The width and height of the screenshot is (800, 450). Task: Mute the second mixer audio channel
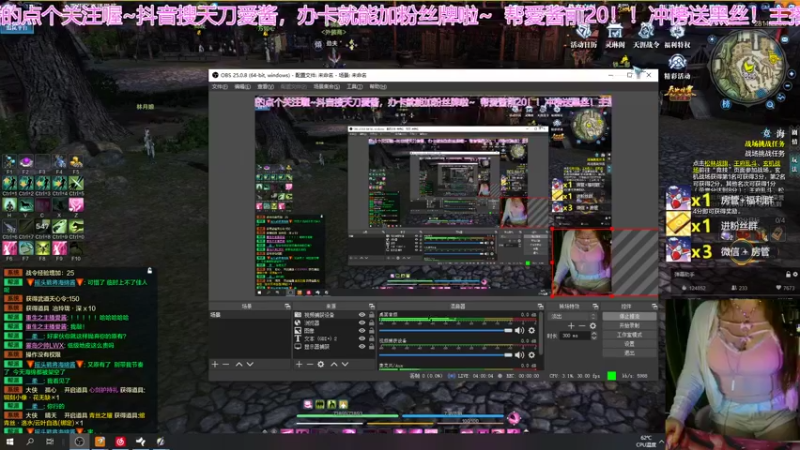[519, 355]
